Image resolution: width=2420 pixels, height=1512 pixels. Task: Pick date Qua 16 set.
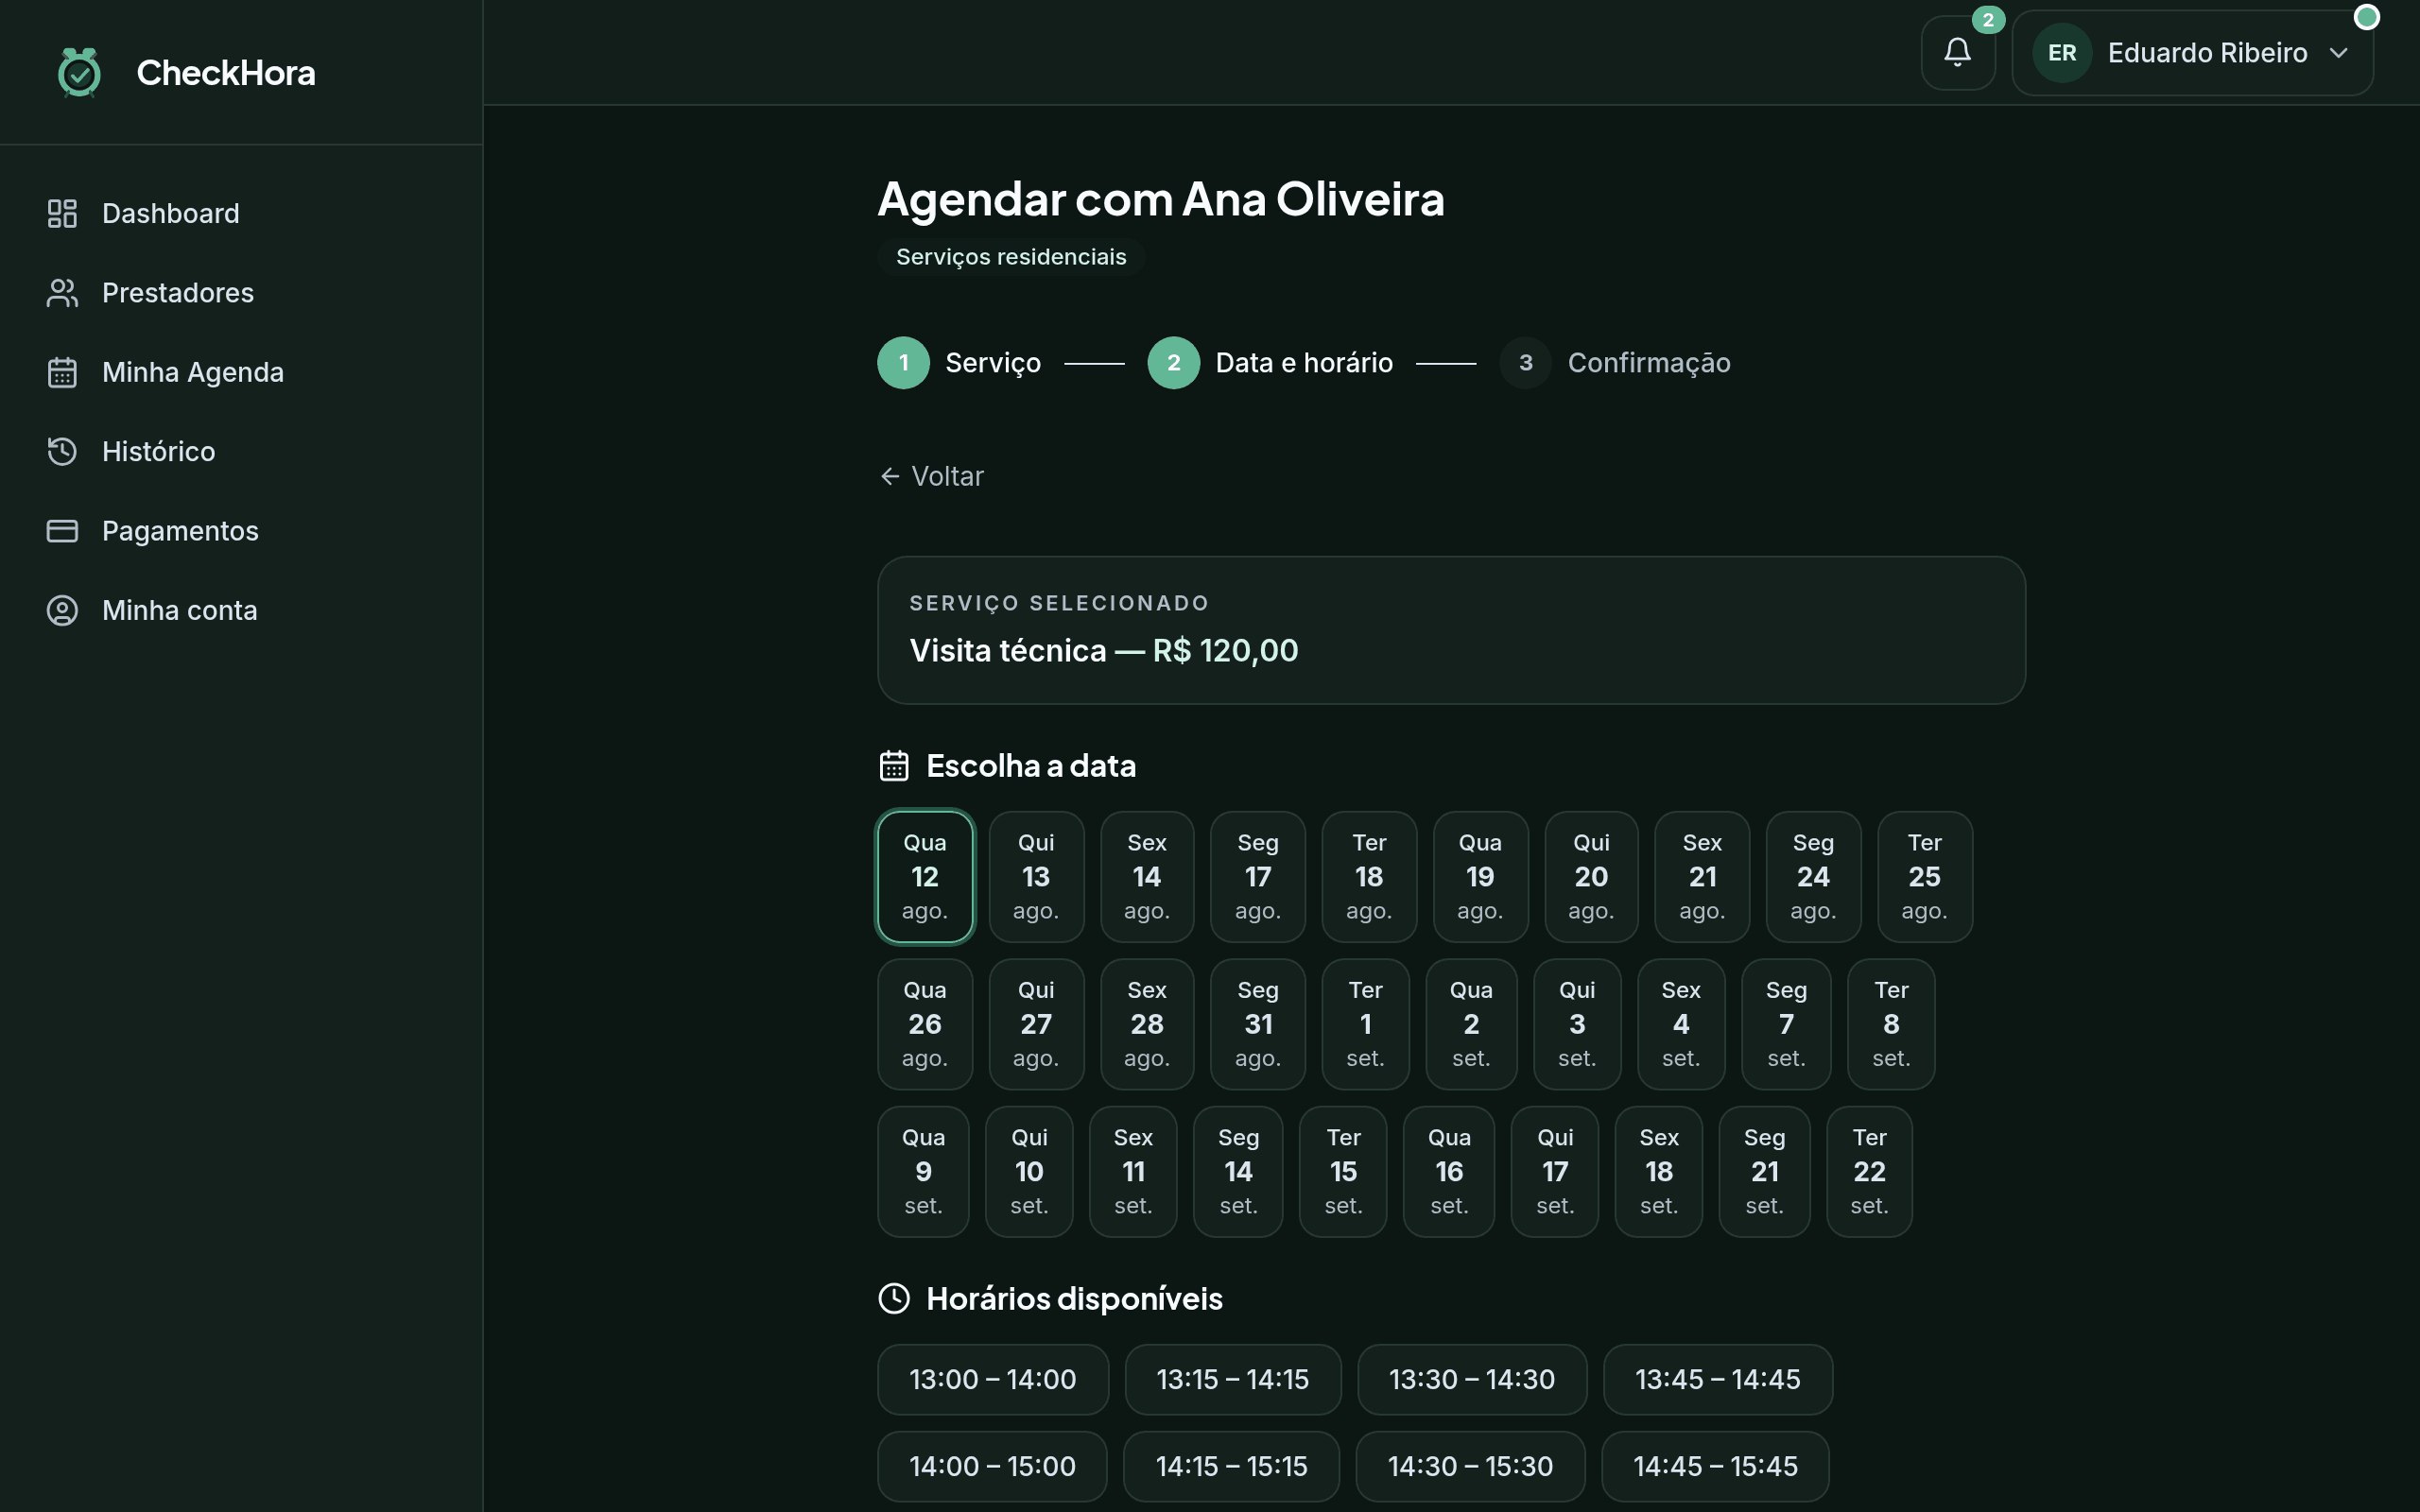(1449, 1172)
